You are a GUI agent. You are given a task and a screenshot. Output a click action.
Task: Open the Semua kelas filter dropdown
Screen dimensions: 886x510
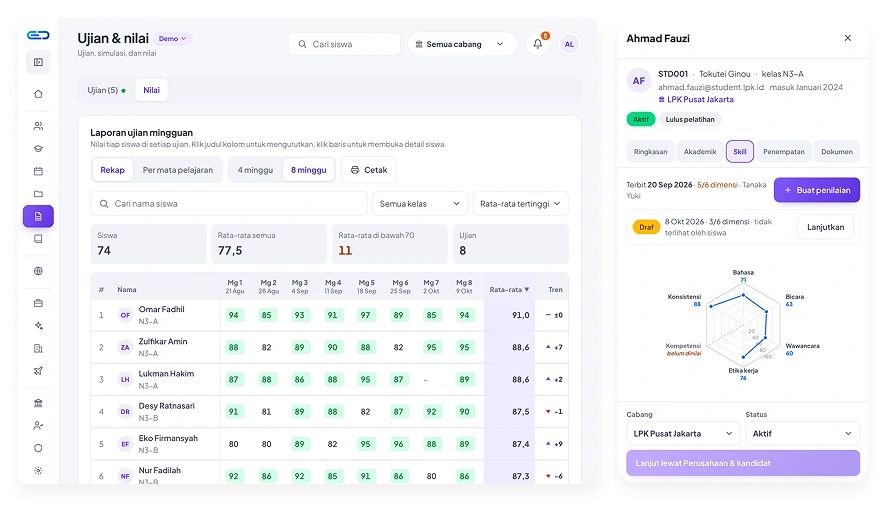(x=420, y=204)
